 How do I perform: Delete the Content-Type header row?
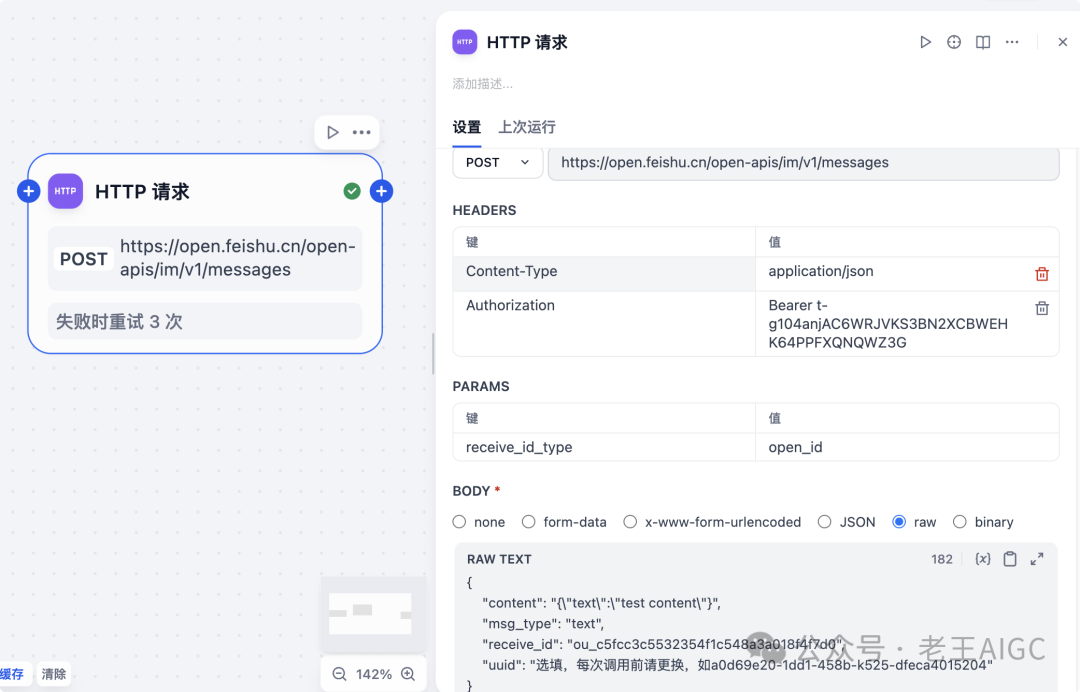[x=1041, y=274]
